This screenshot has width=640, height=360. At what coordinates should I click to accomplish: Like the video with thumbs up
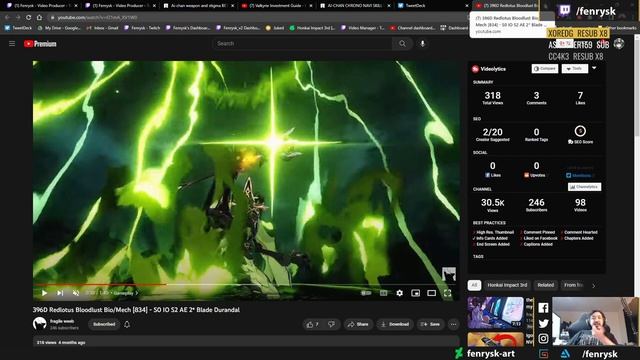[x=312, y=324]
